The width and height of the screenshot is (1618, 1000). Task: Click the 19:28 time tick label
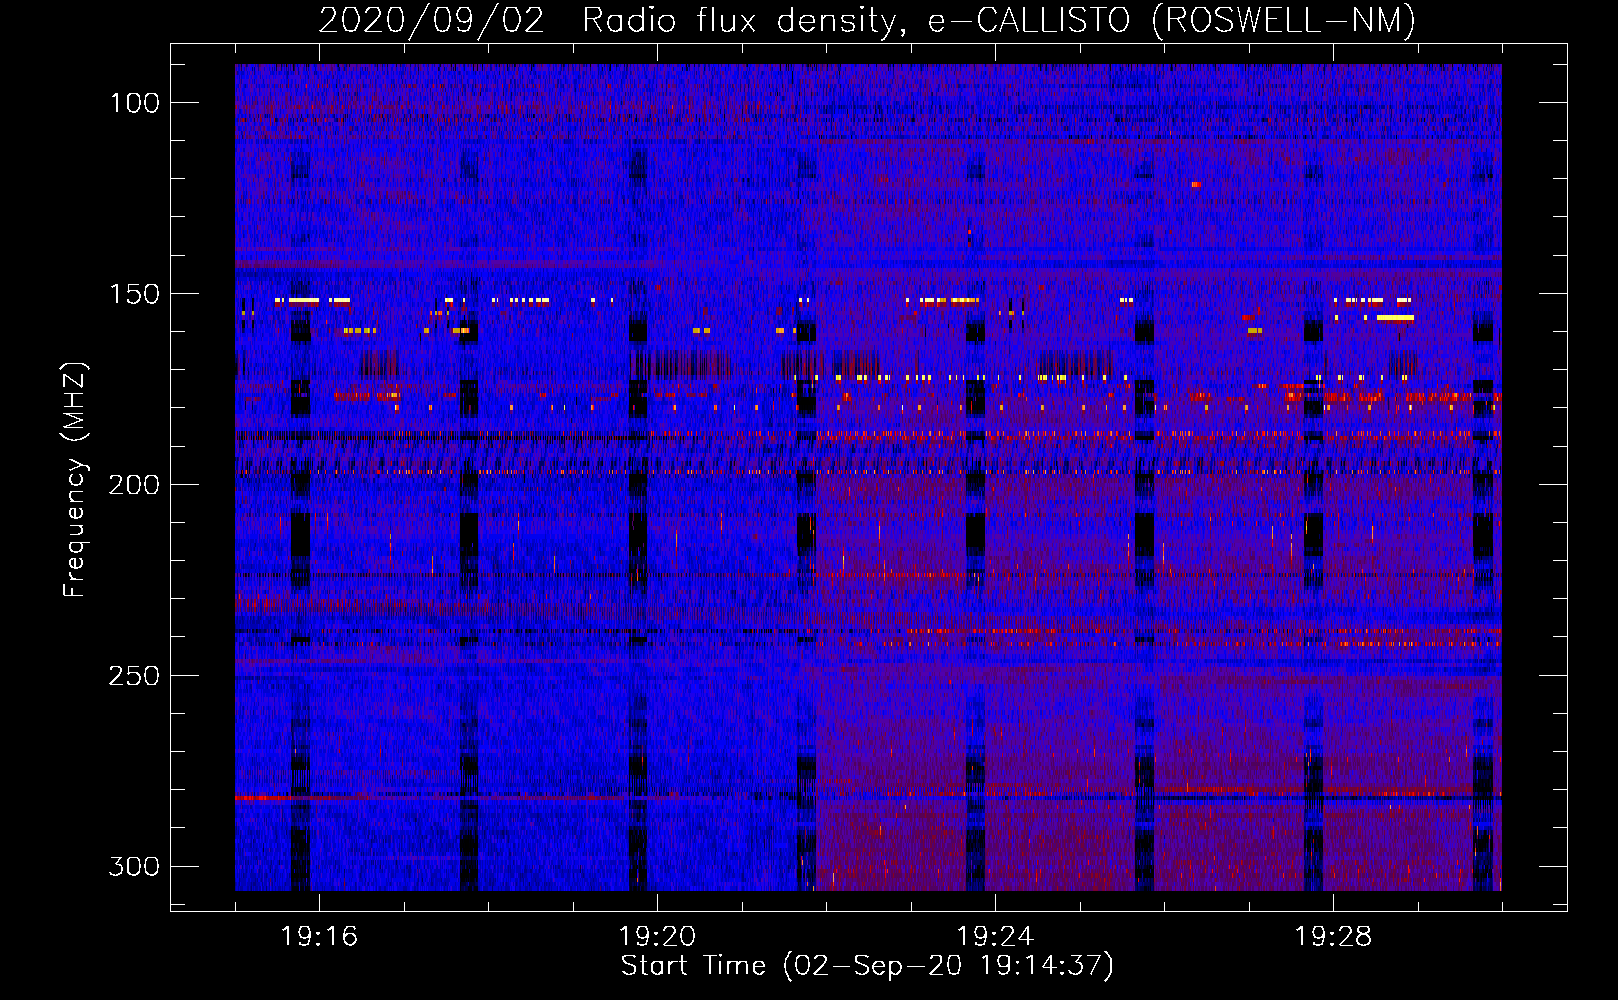[1333, 937]
